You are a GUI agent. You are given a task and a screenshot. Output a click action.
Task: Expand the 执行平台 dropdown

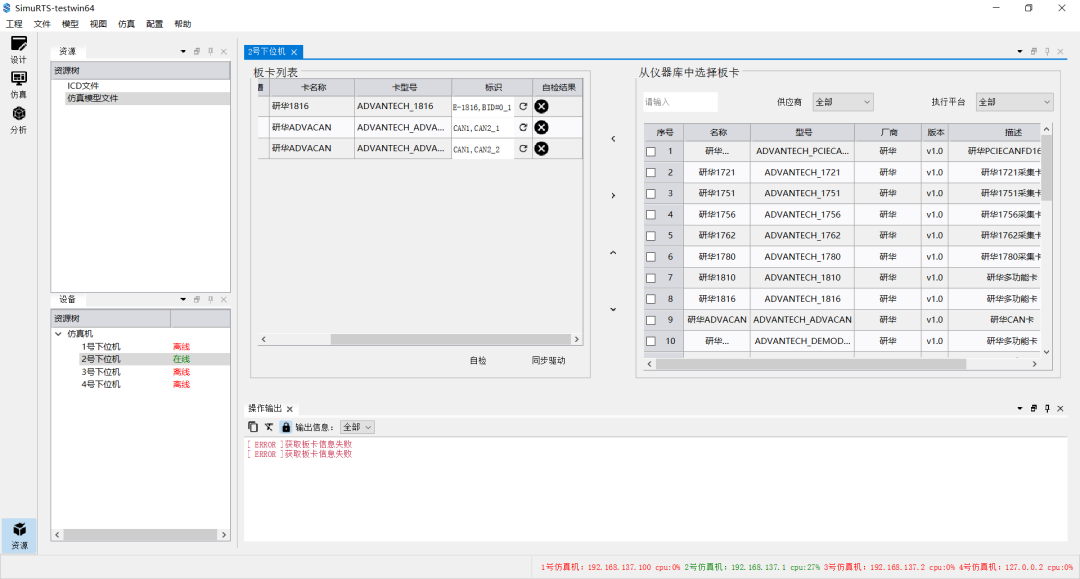pos(1013,102)
